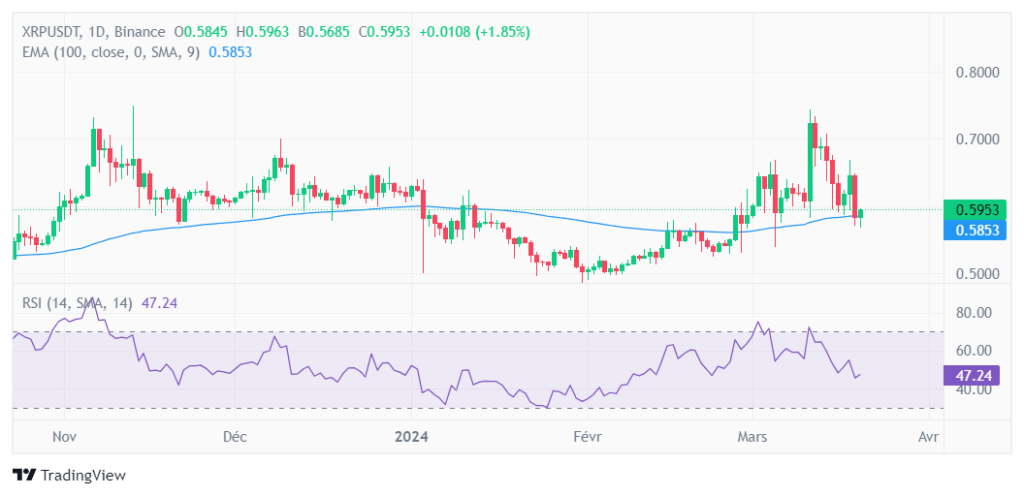Click the 0.7000 price axis tick
The image size is (1024, 496).
[x=978, y=139]
